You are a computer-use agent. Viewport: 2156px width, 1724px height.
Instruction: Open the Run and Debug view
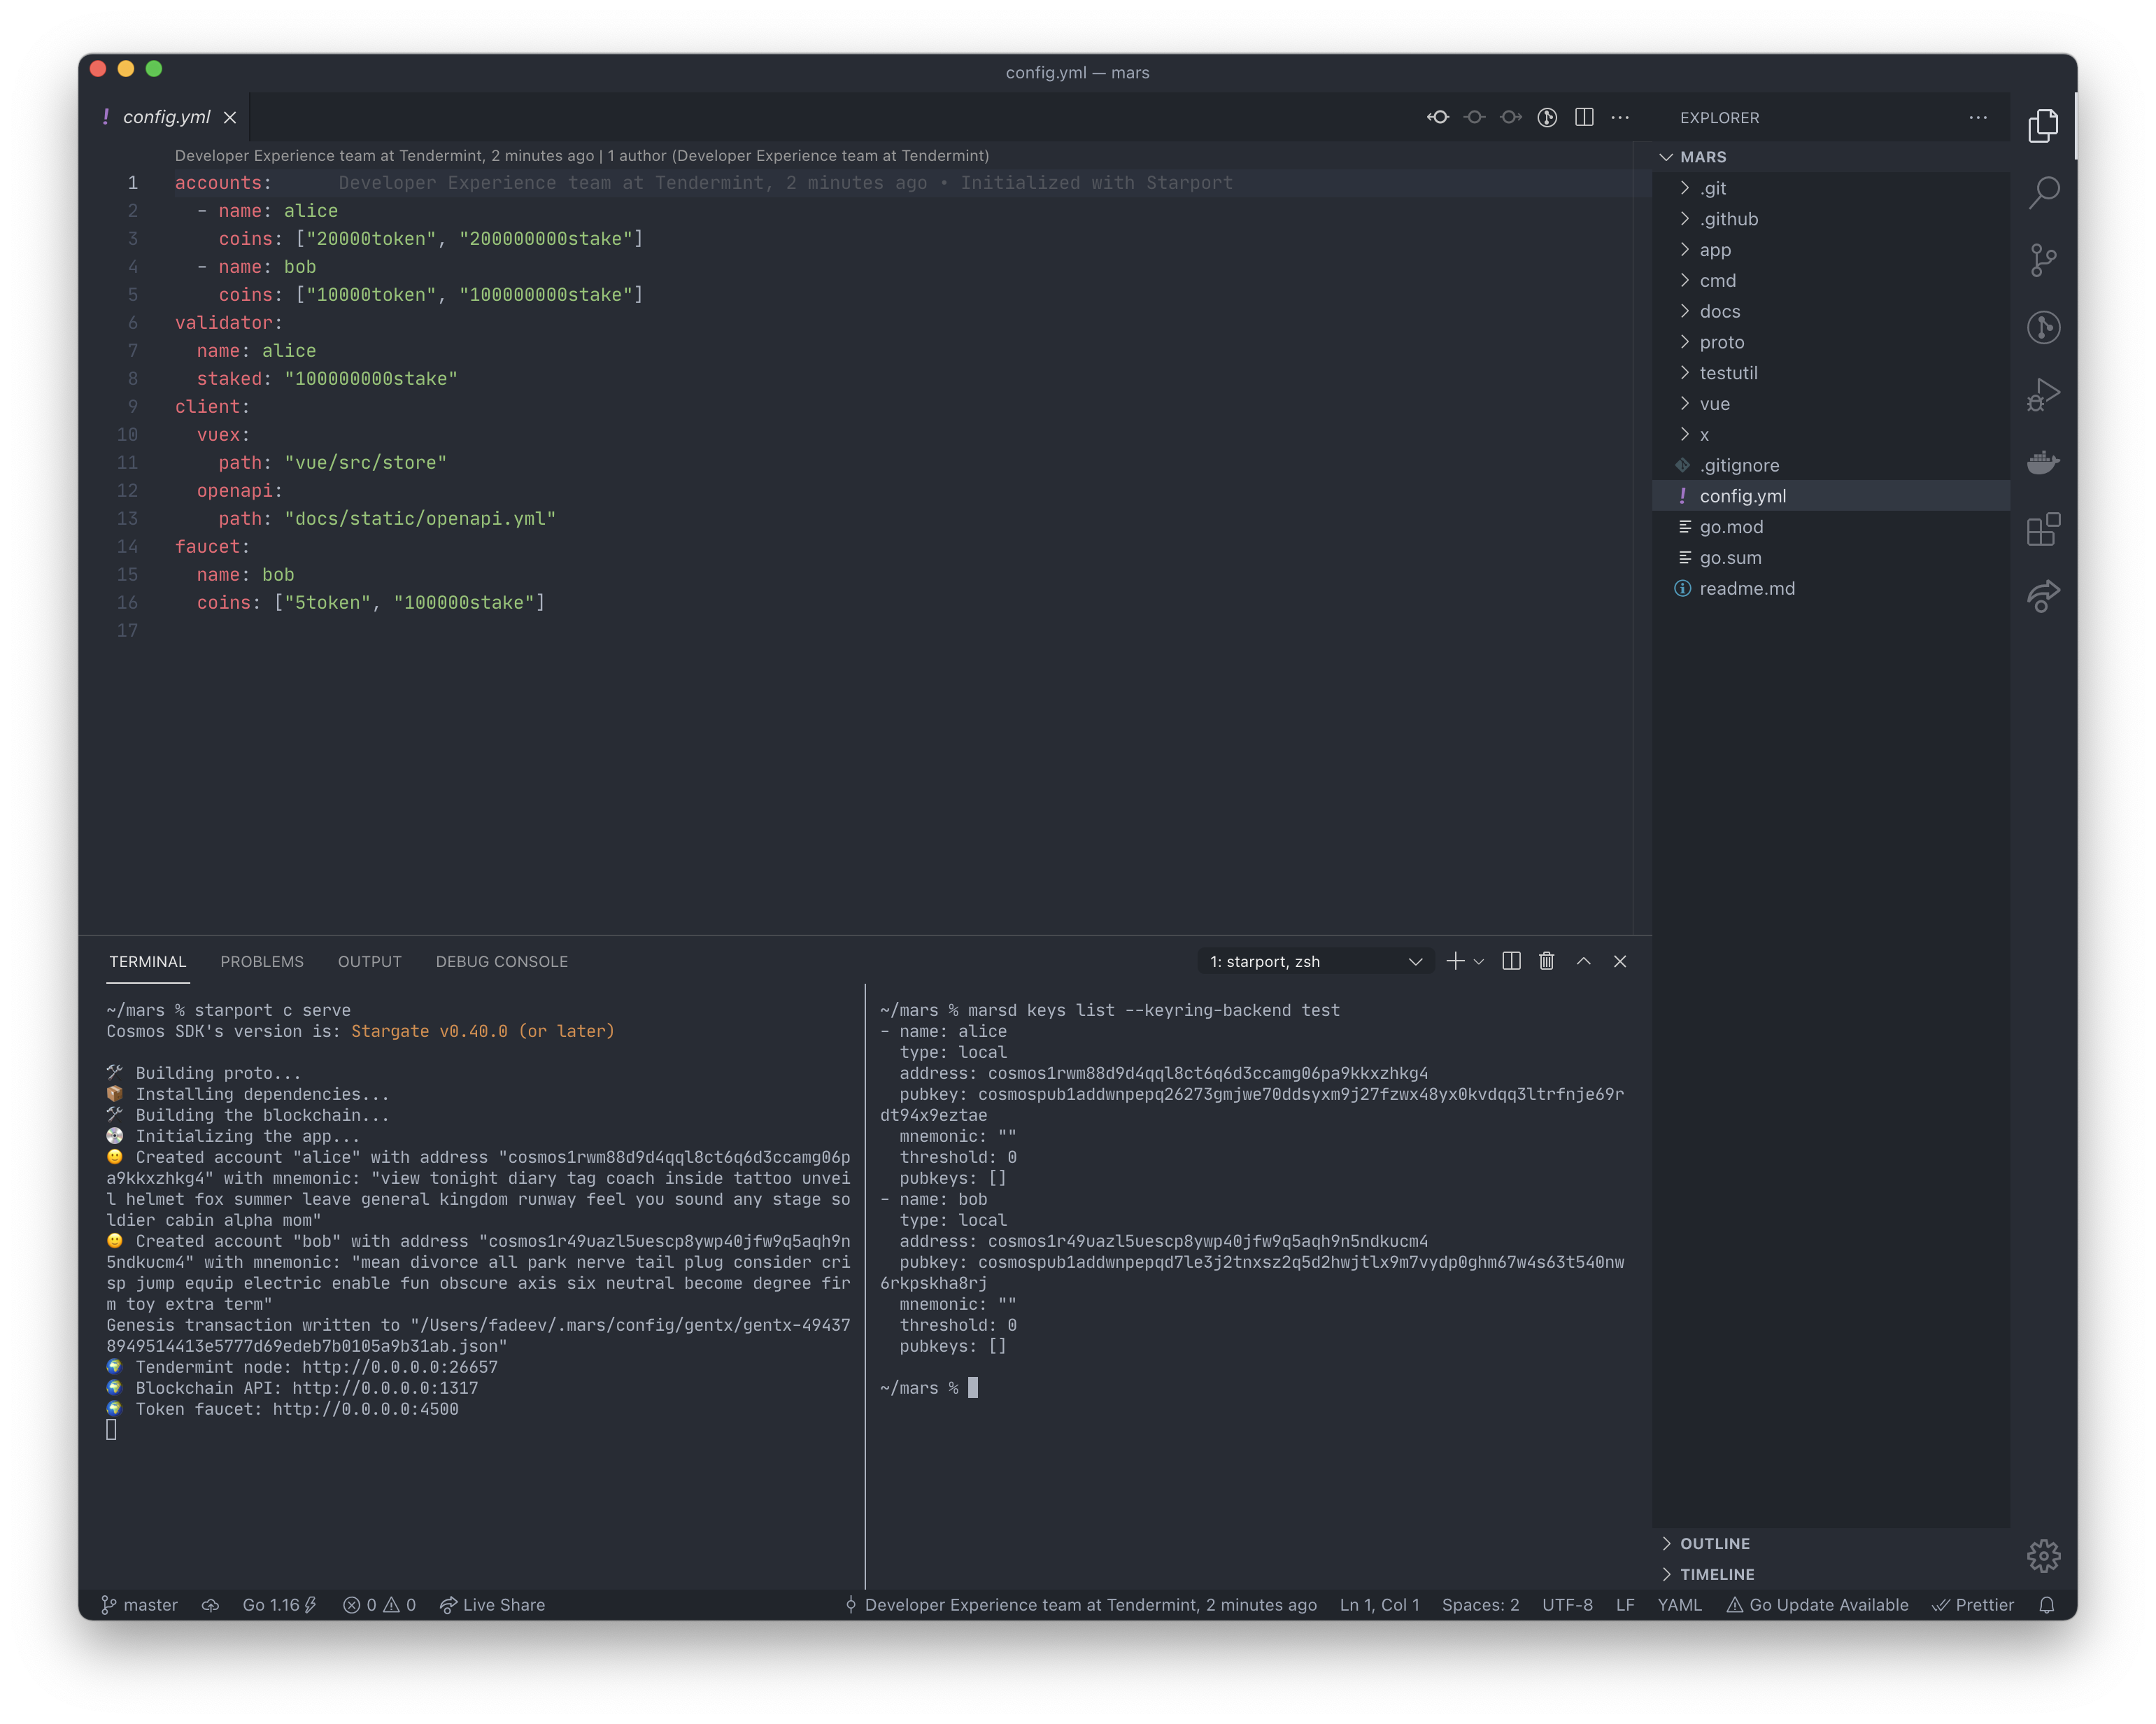click(2044, 393)
